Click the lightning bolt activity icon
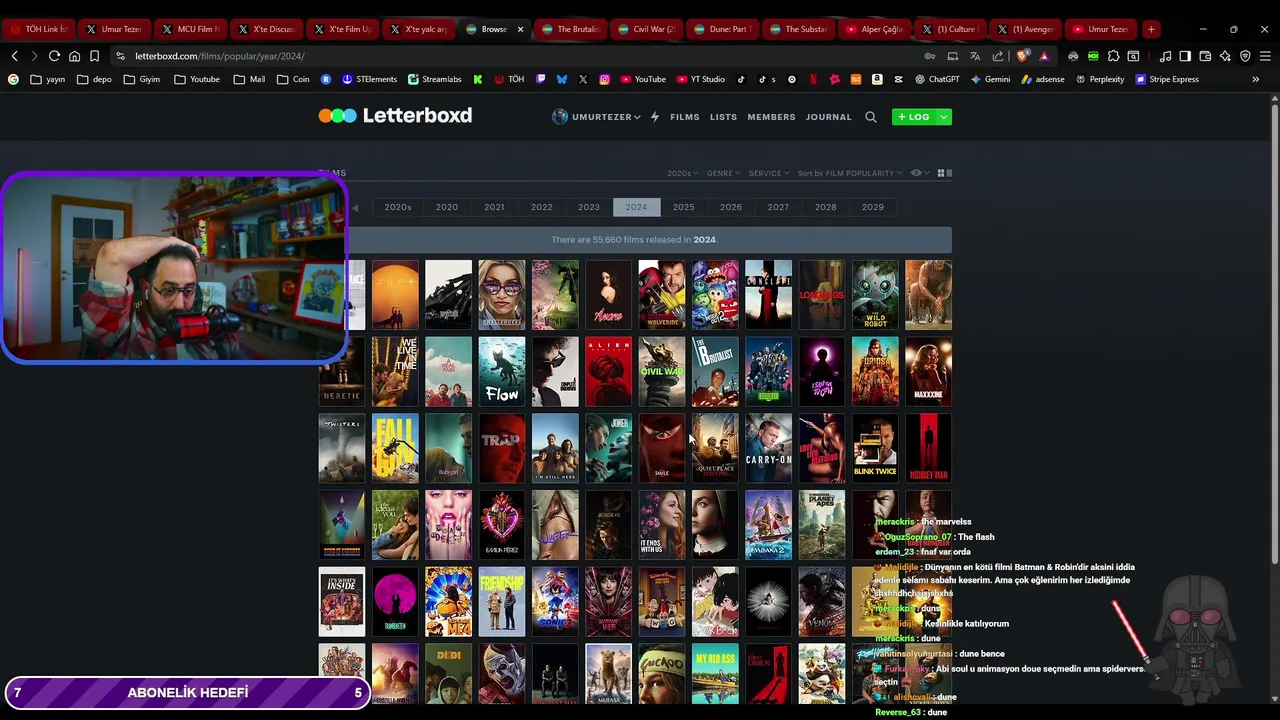This screenshot has width=1280, height=720. [655, 117]
